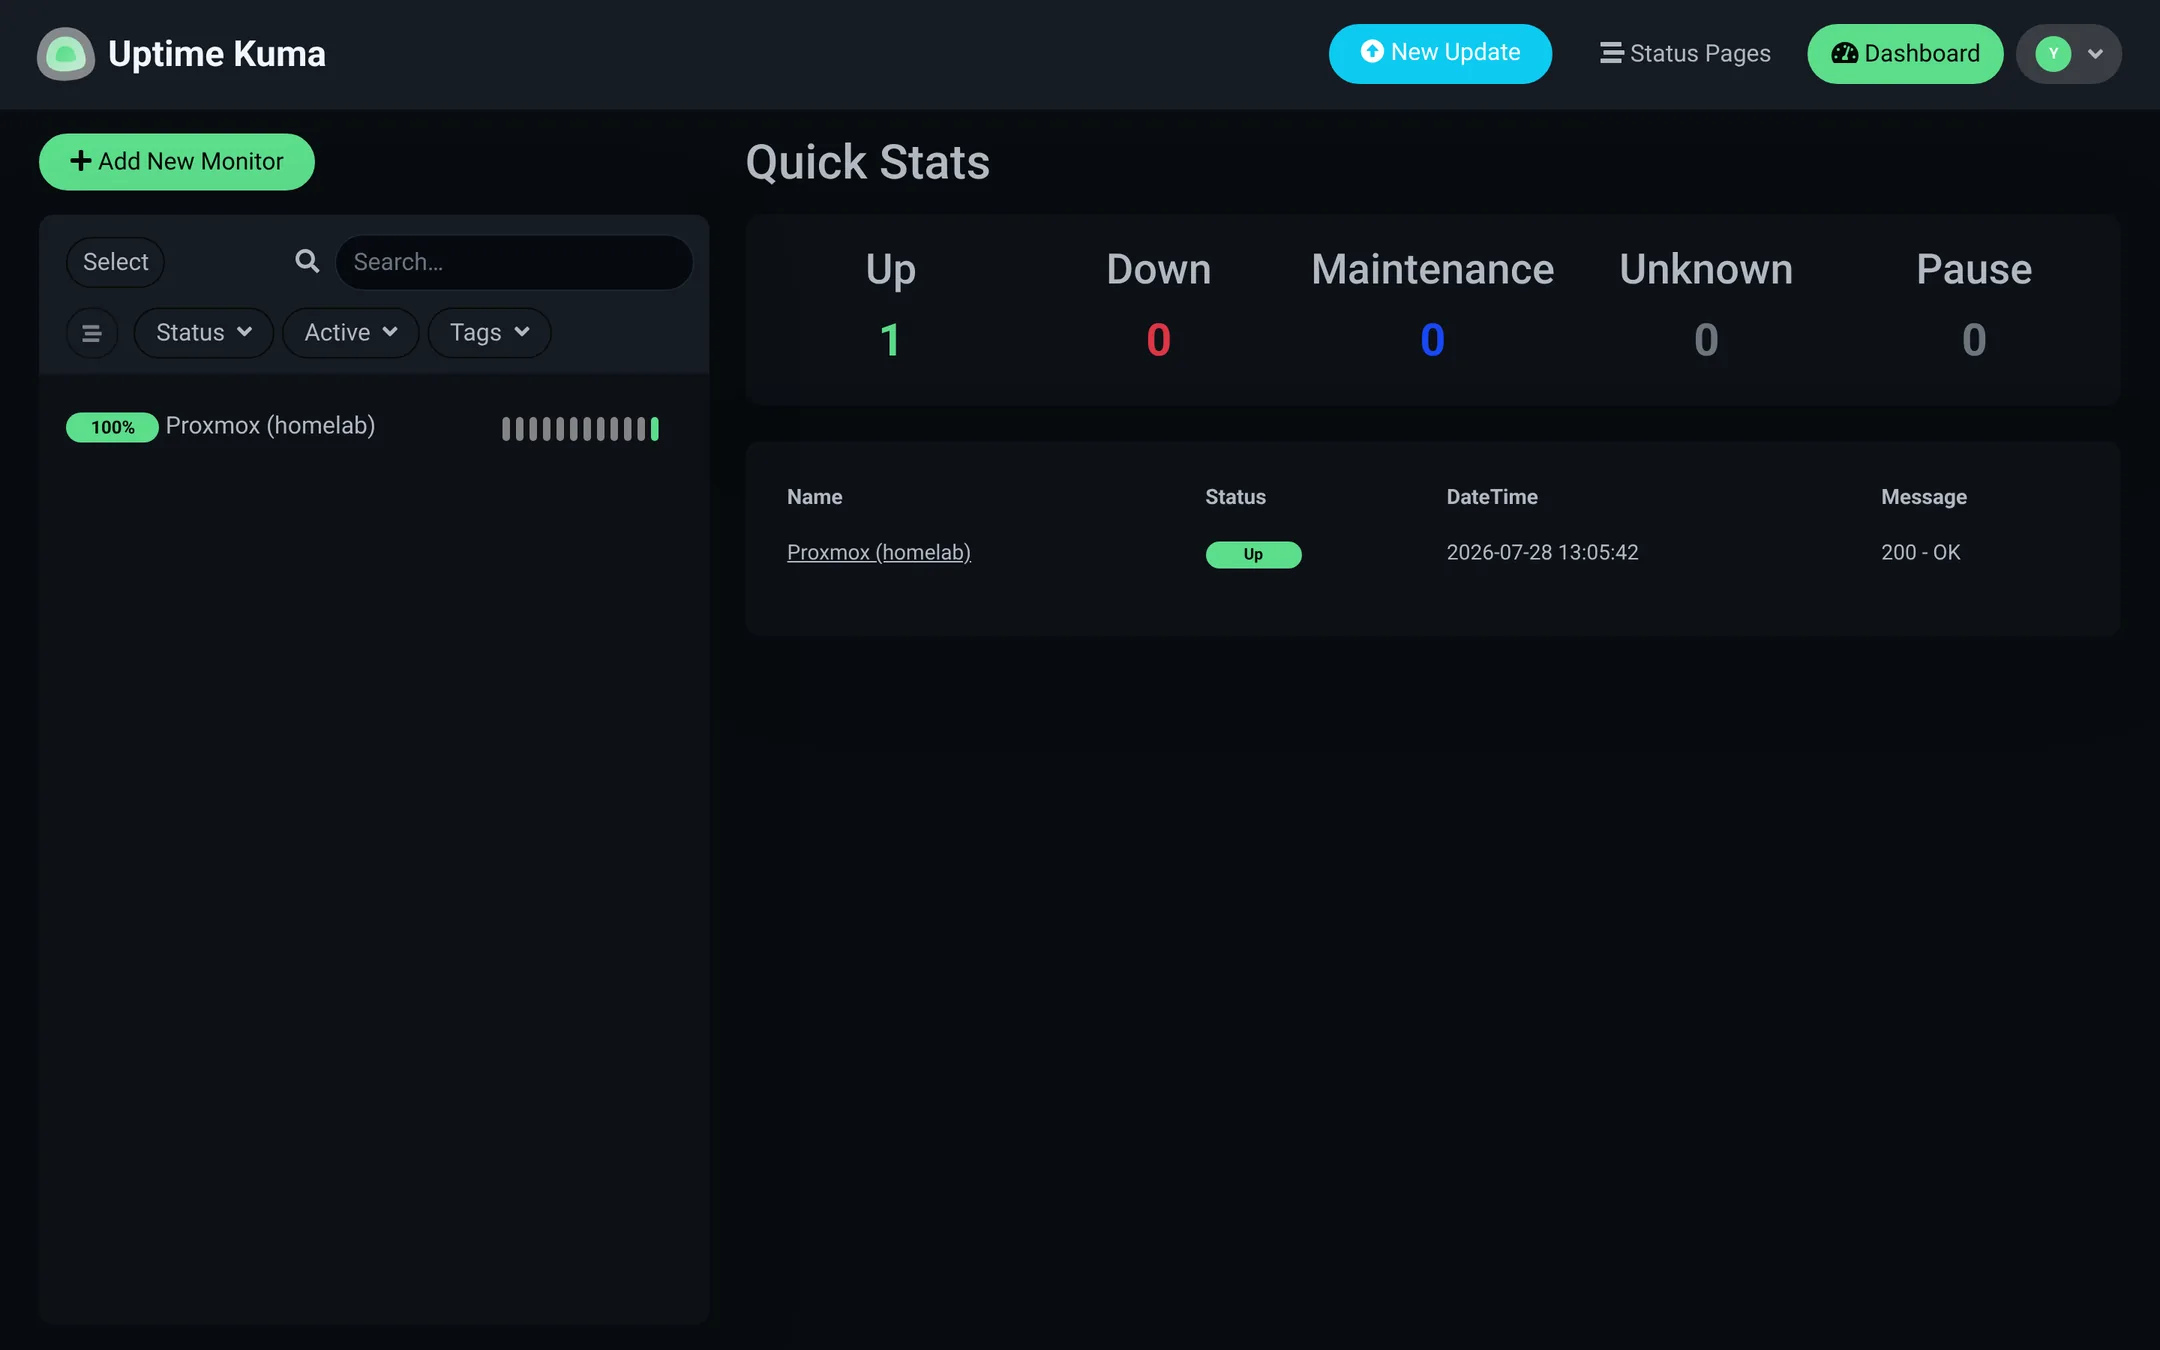Click the Uptime Kuma logo icon
Image resolution: width=2160 pixels, height=1350 pixels.
click(x=66, y=54)
